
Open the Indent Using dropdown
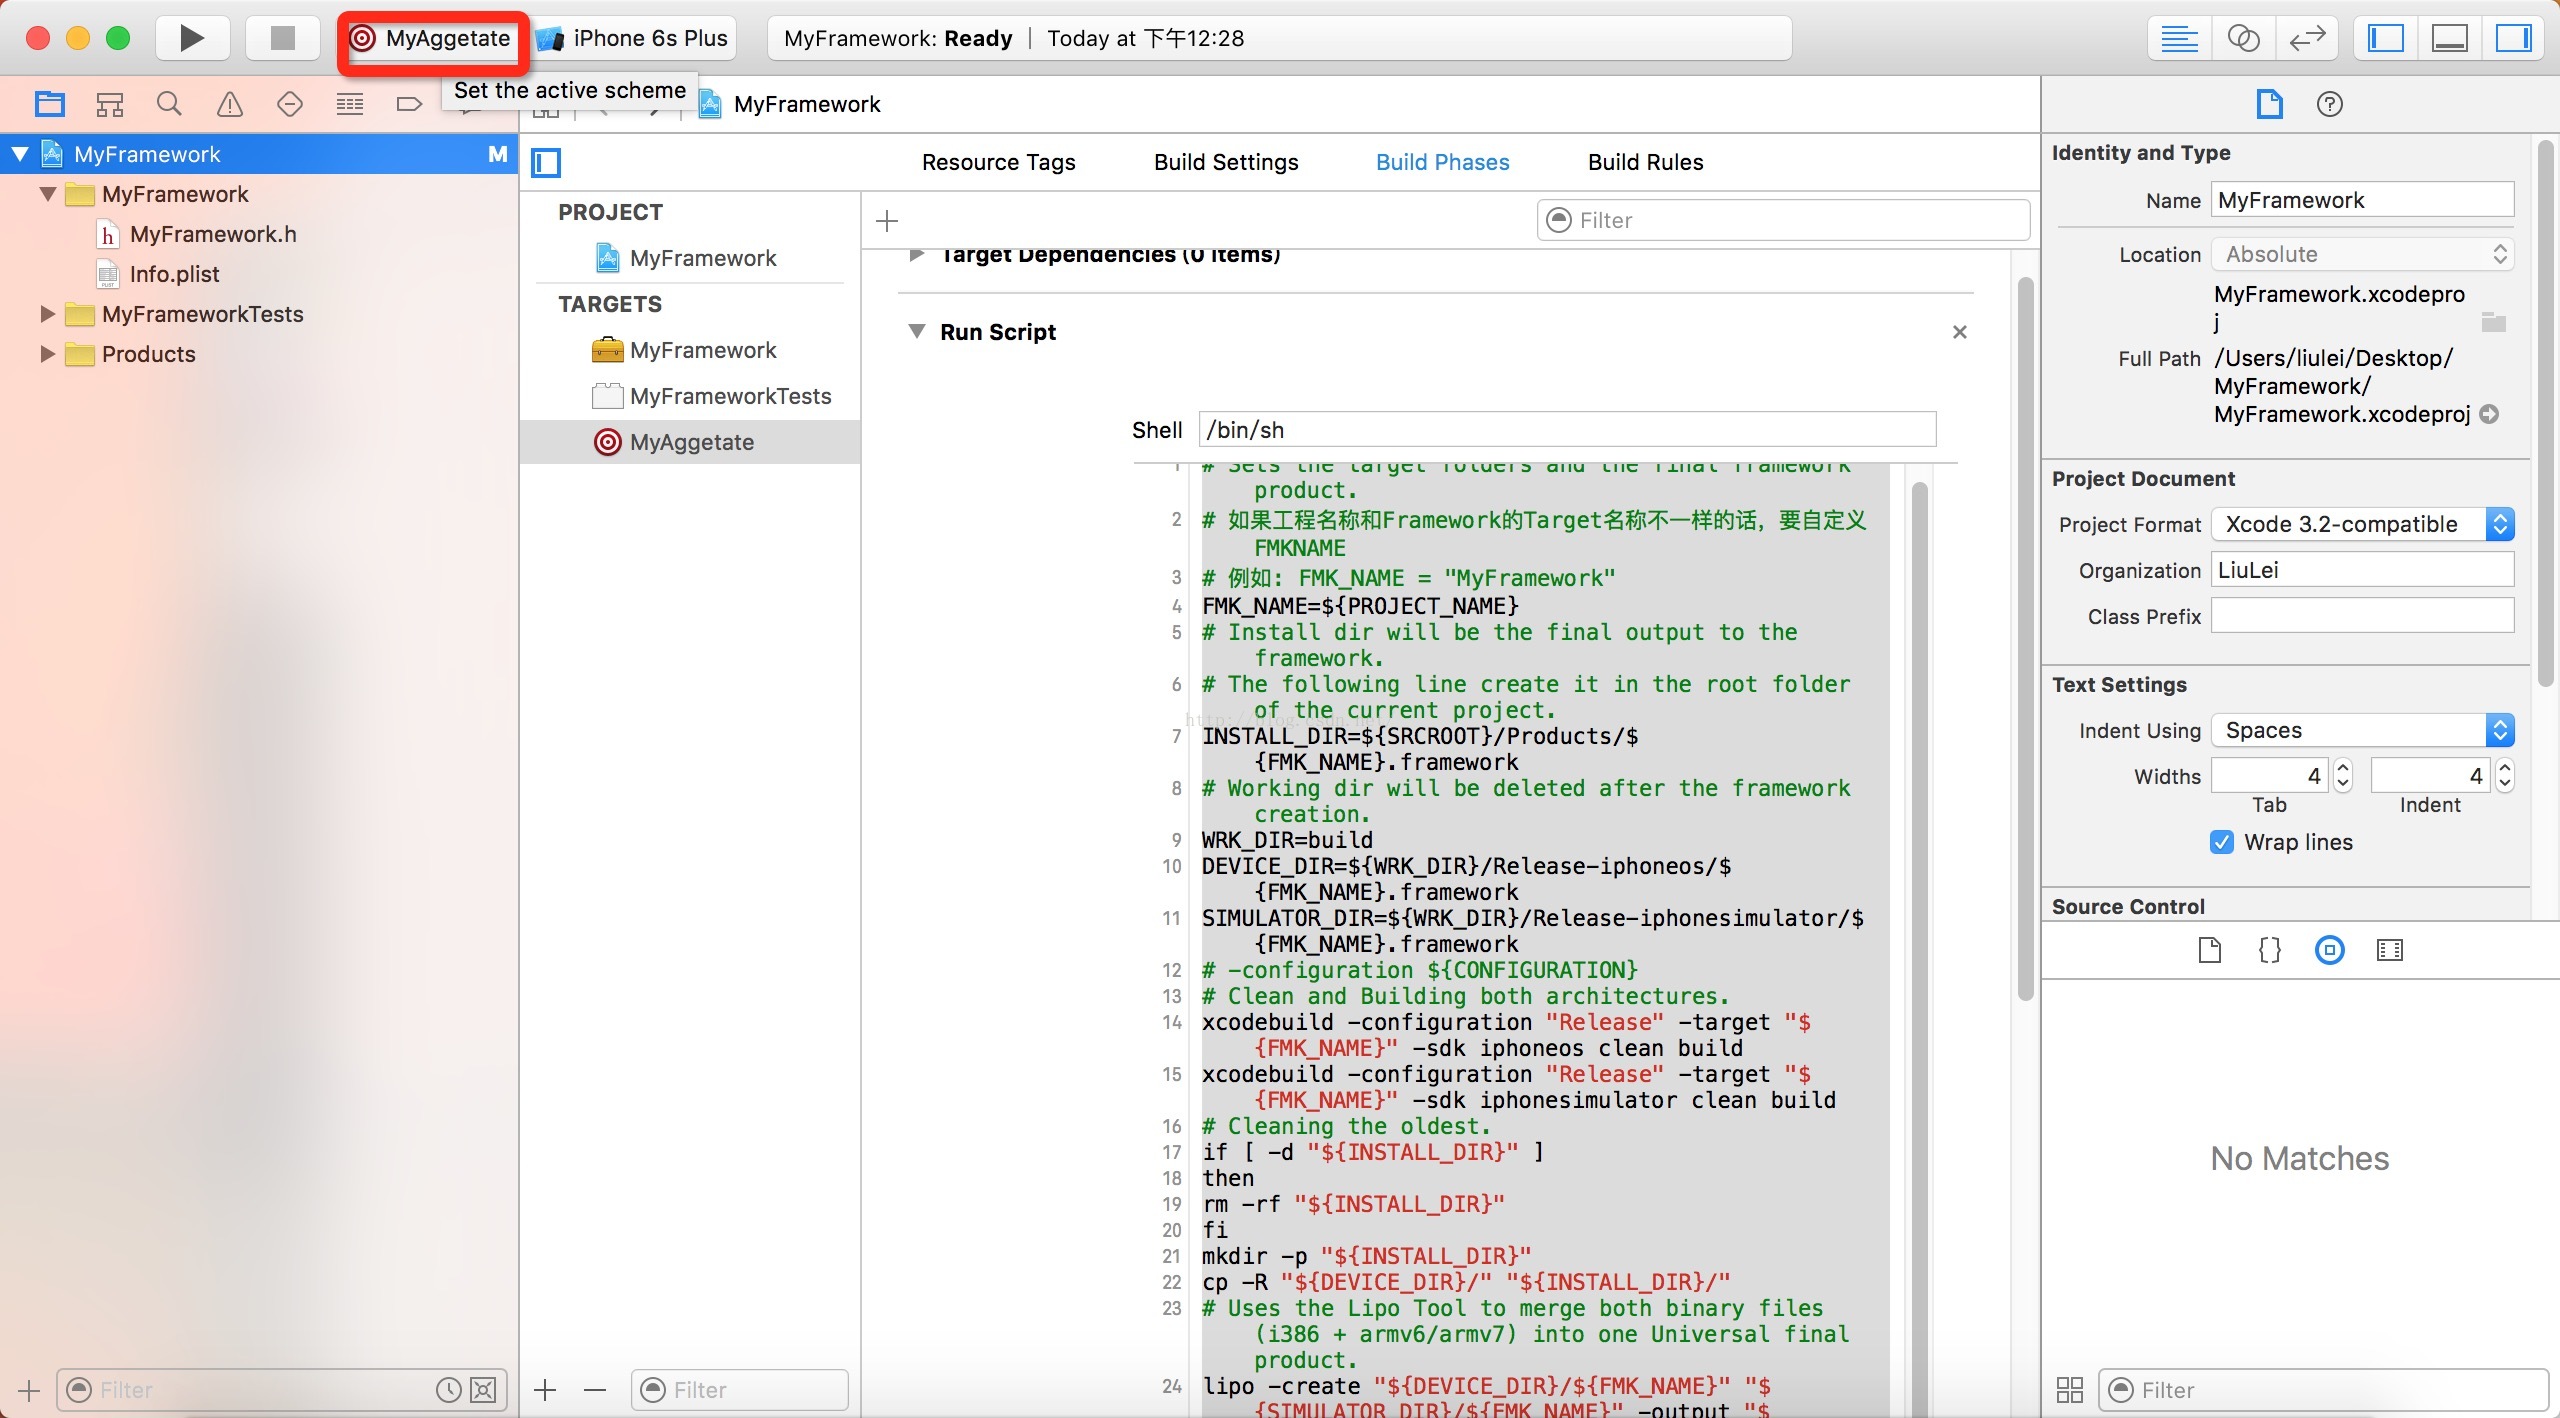(x=2362, y=730)
